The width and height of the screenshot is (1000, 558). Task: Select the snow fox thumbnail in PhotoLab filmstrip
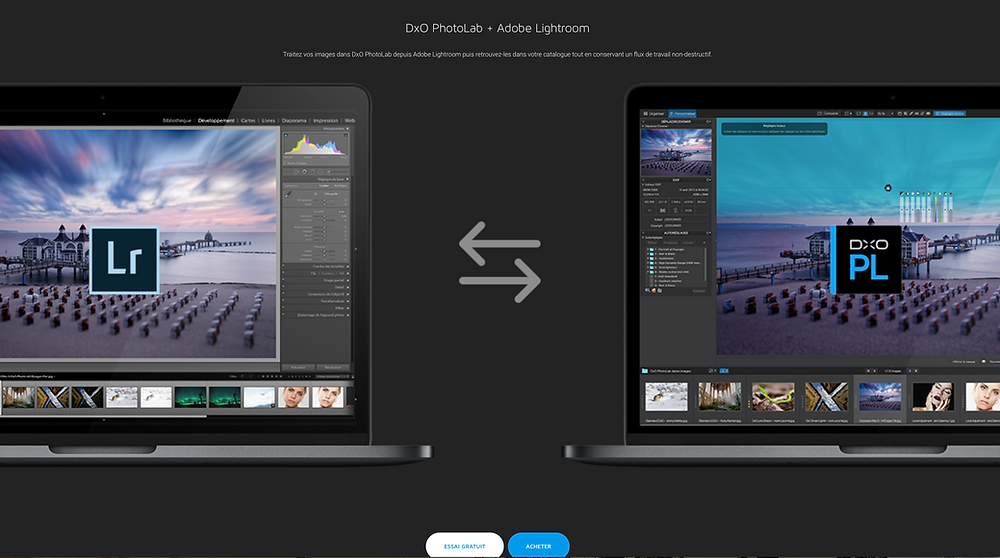tap(666, 397)
